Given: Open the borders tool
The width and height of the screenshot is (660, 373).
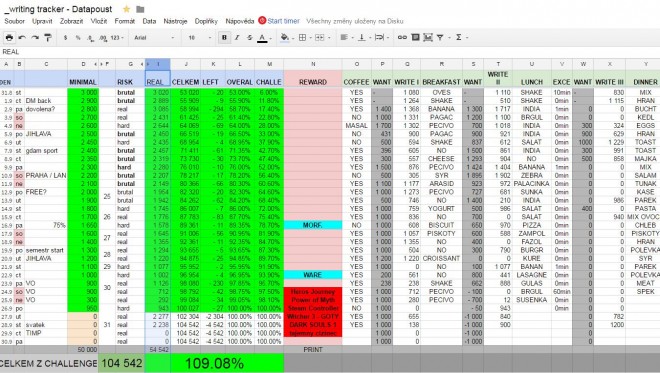Looking at the screenshot, I should click(x=302, y=37).
